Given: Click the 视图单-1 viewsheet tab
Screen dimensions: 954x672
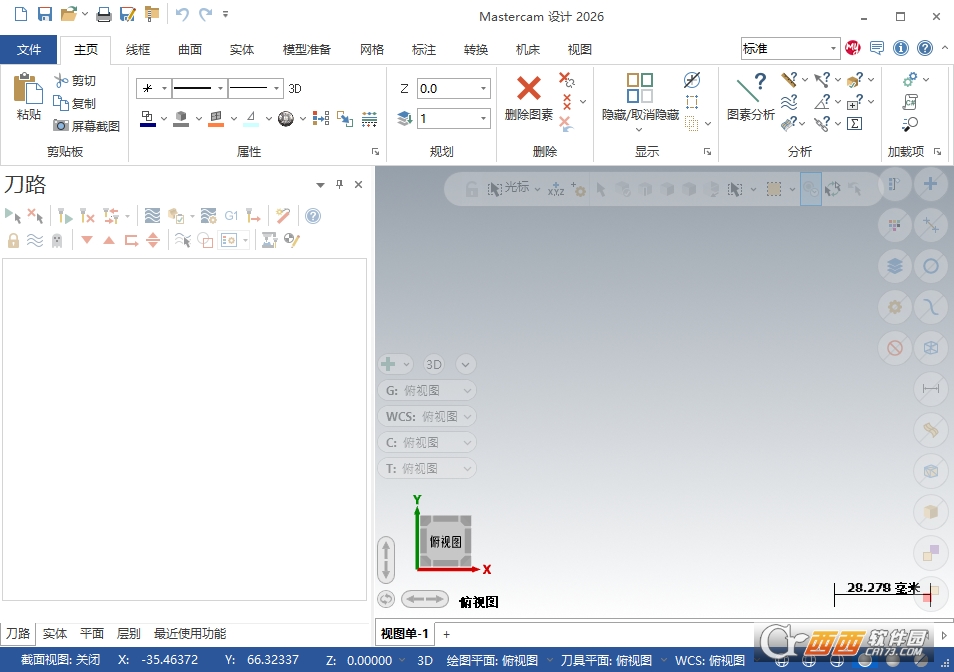Looking at the screenshot, I should (x=405, y=634).
